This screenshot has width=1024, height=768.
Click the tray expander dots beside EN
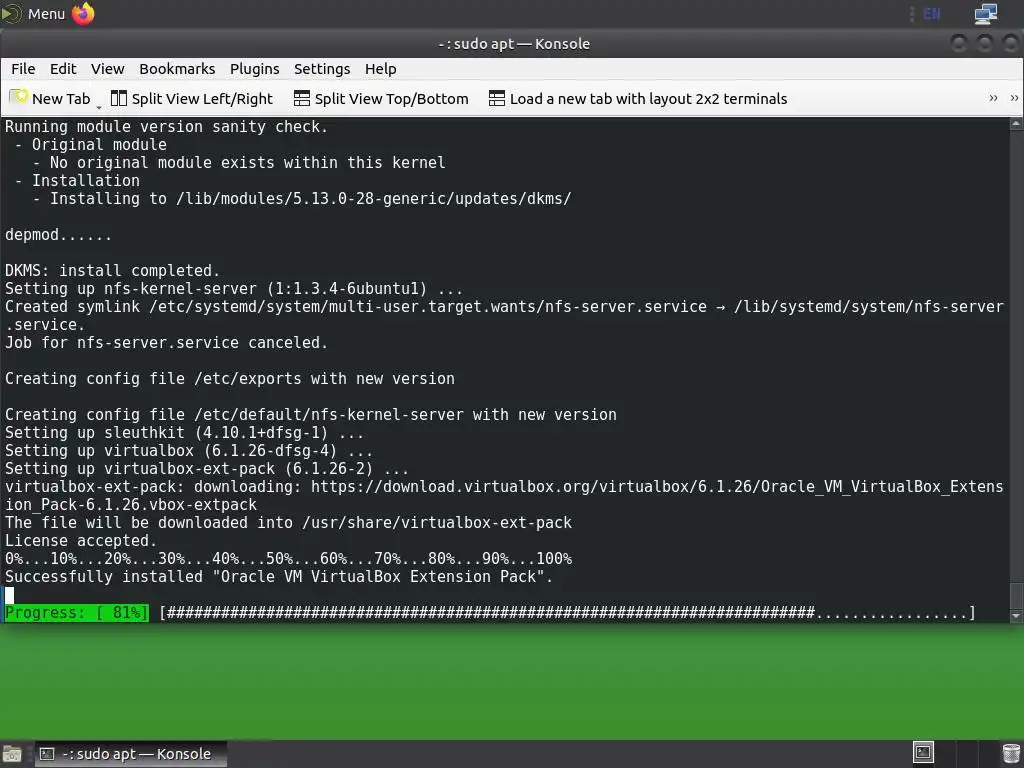pos(912,14)
